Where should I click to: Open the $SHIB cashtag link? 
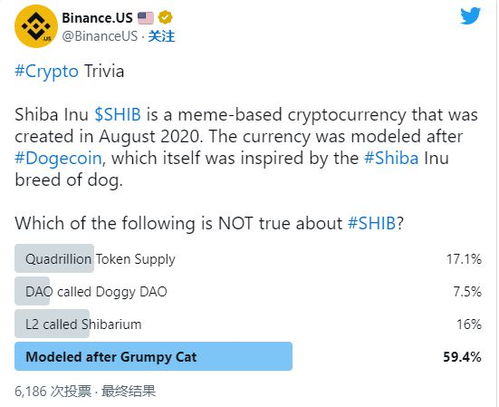[118, 114]
